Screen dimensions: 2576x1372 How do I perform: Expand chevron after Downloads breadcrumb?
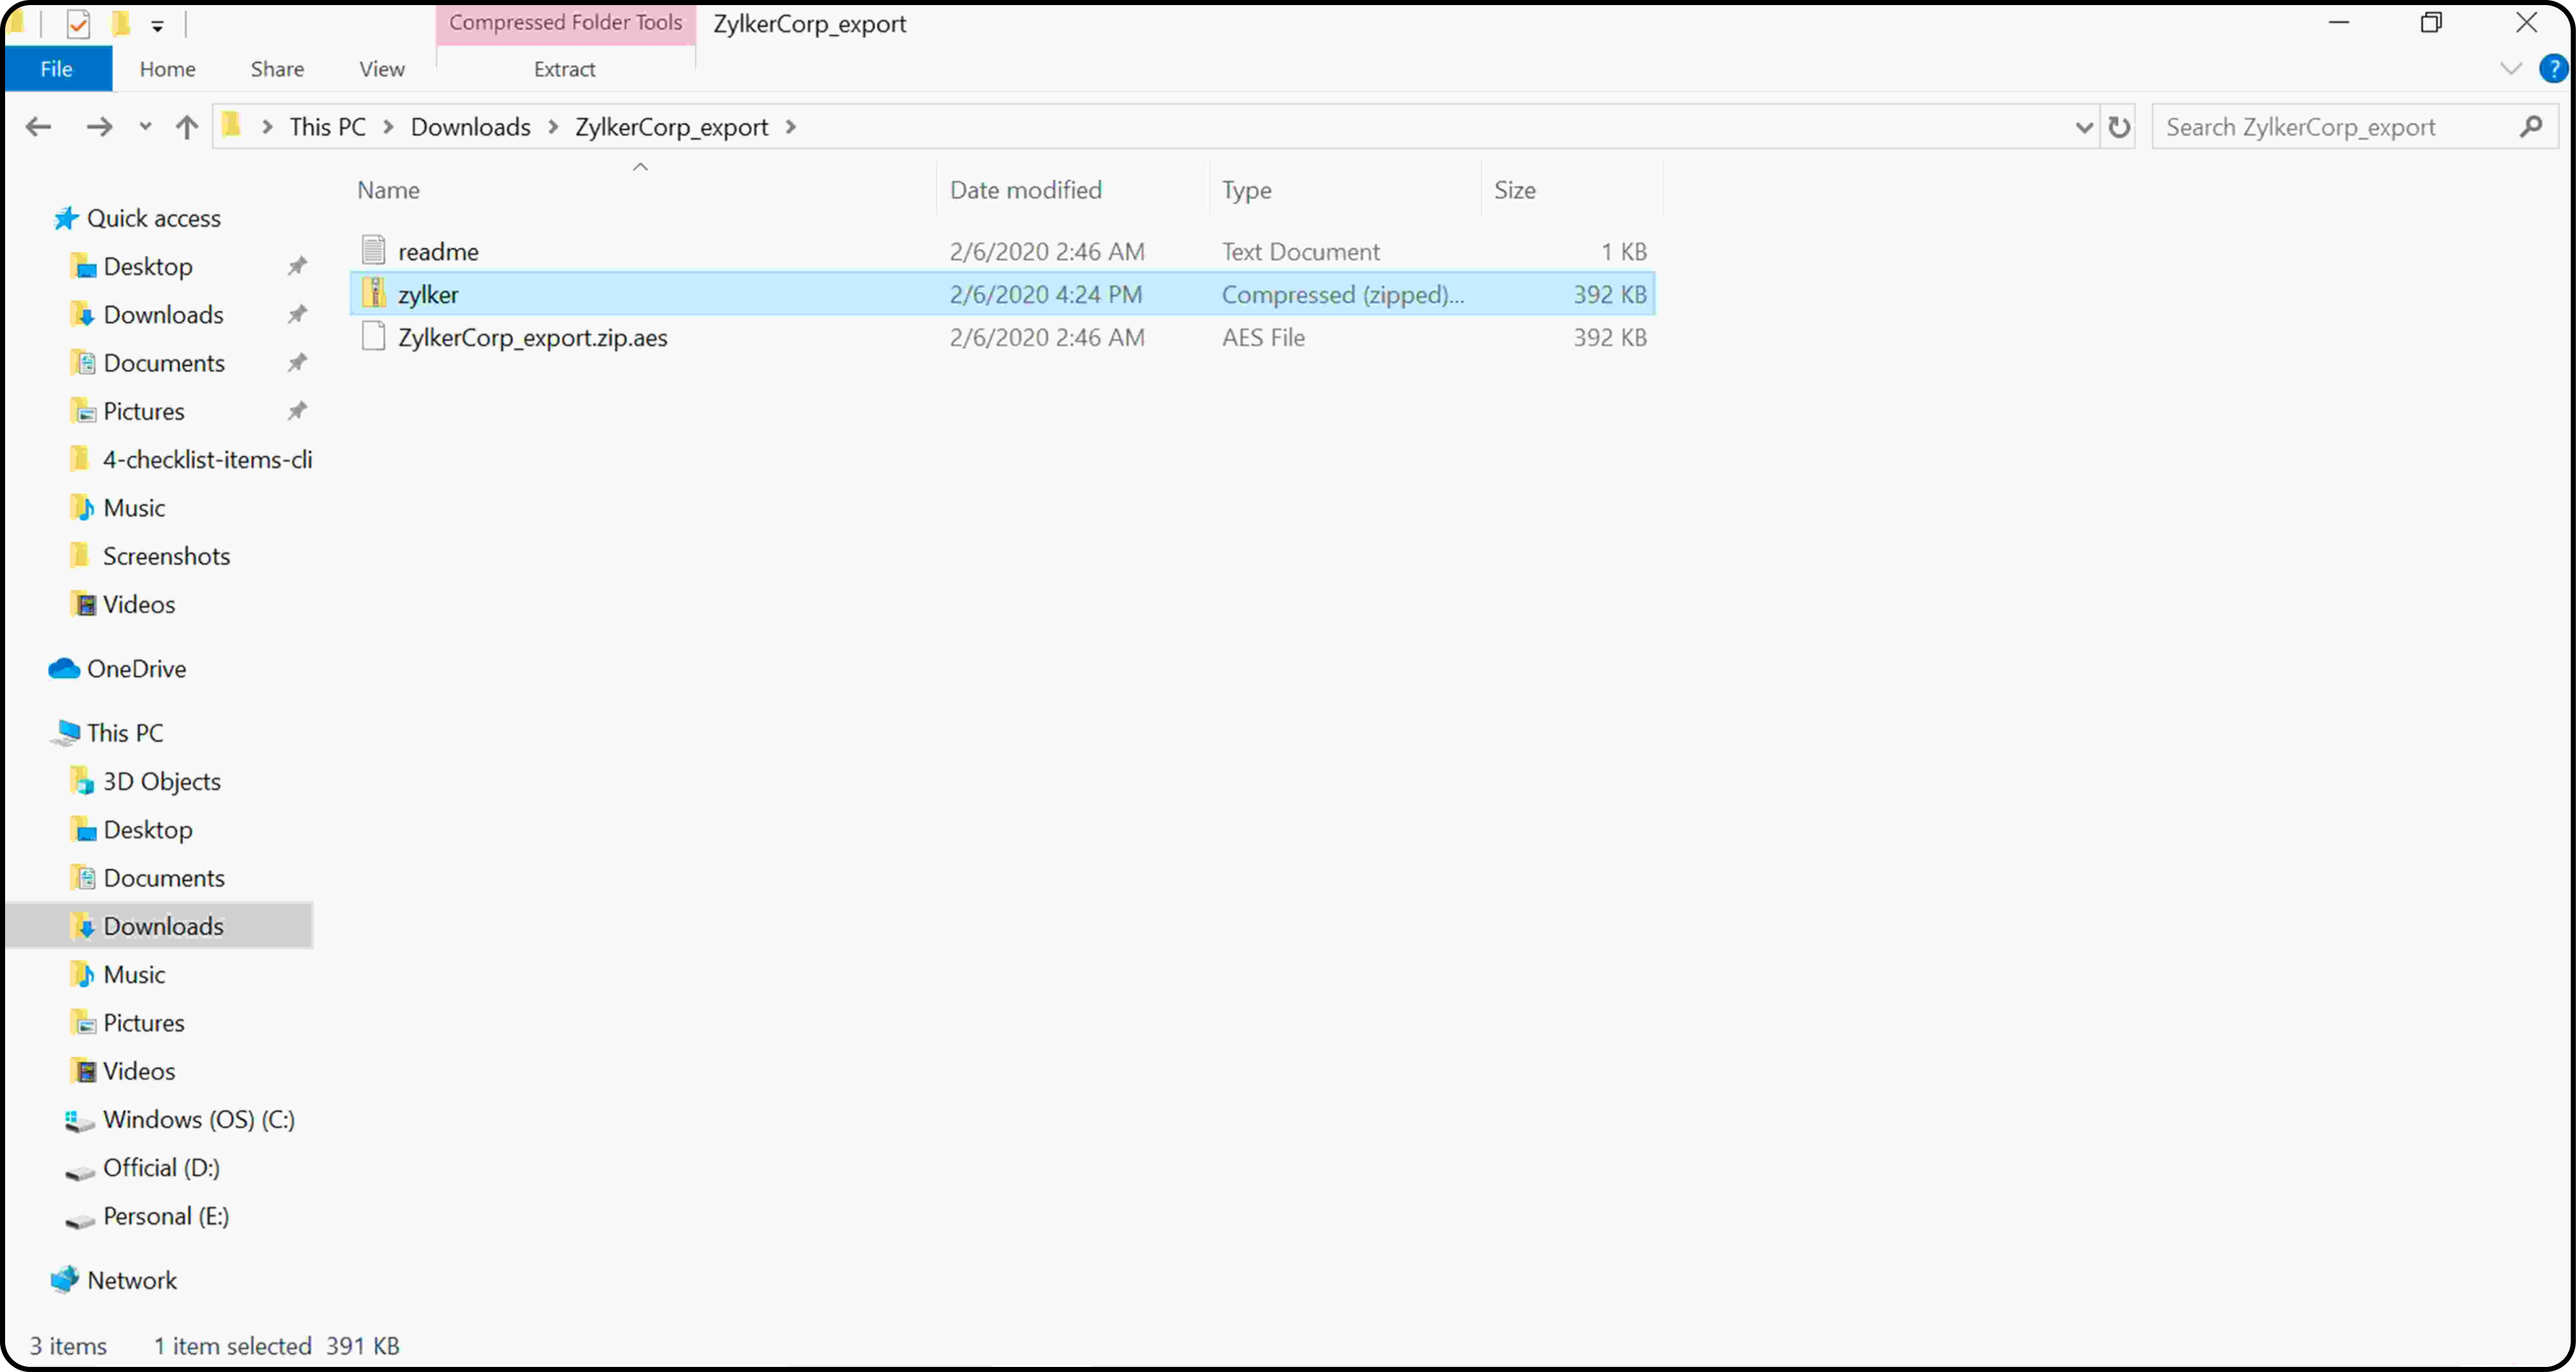click(x=552, y=127)
